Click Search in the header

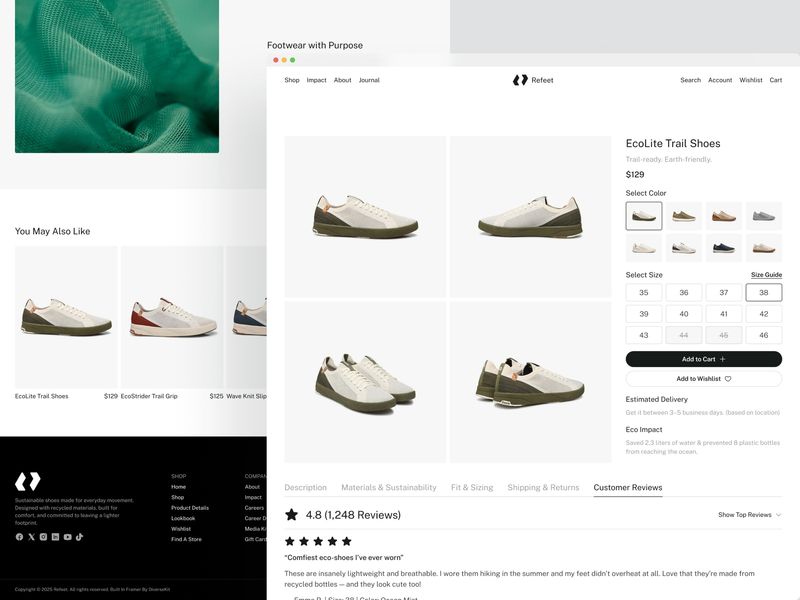pos(690,79)
